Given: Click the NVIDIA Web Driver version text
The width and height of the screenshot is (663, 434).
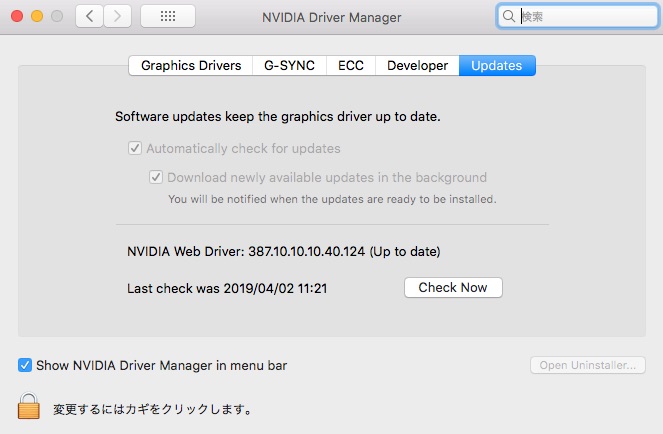Looking at the screenshot, I should tap(284, 252).
